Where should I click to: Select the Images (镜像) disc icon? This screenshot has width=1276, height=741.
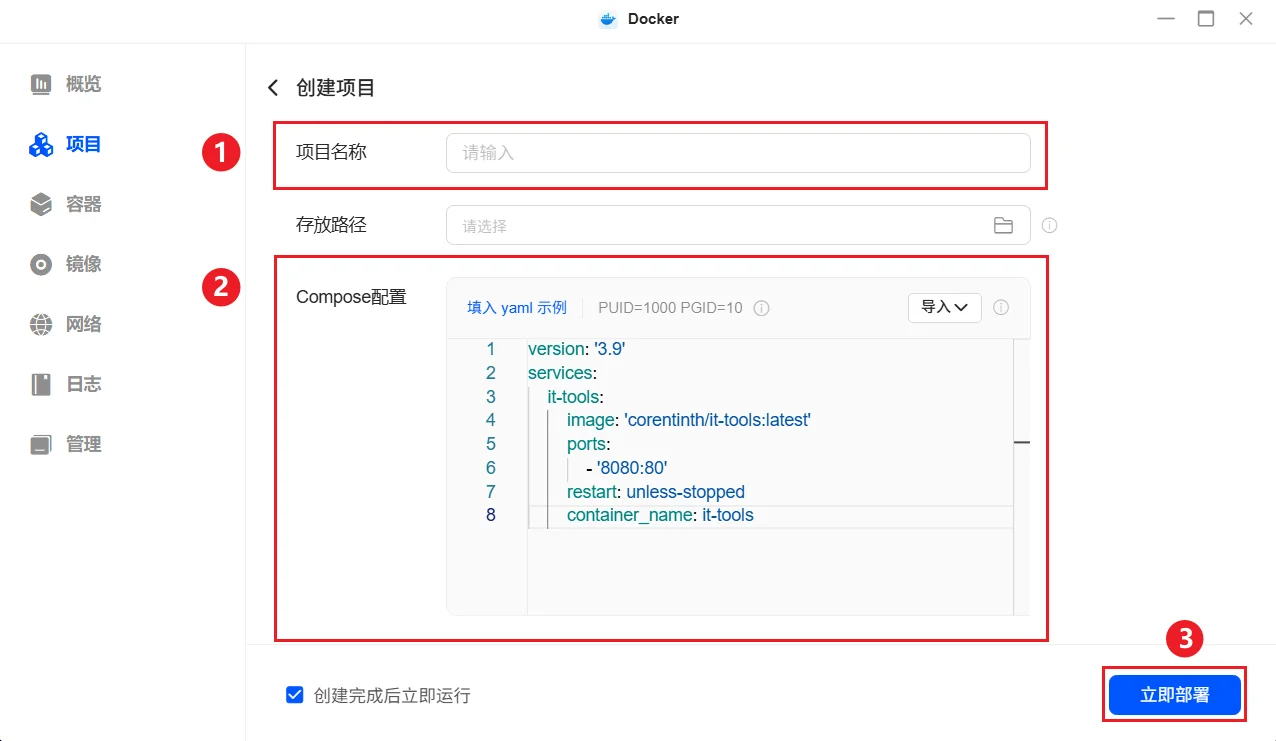pos(41,265)
